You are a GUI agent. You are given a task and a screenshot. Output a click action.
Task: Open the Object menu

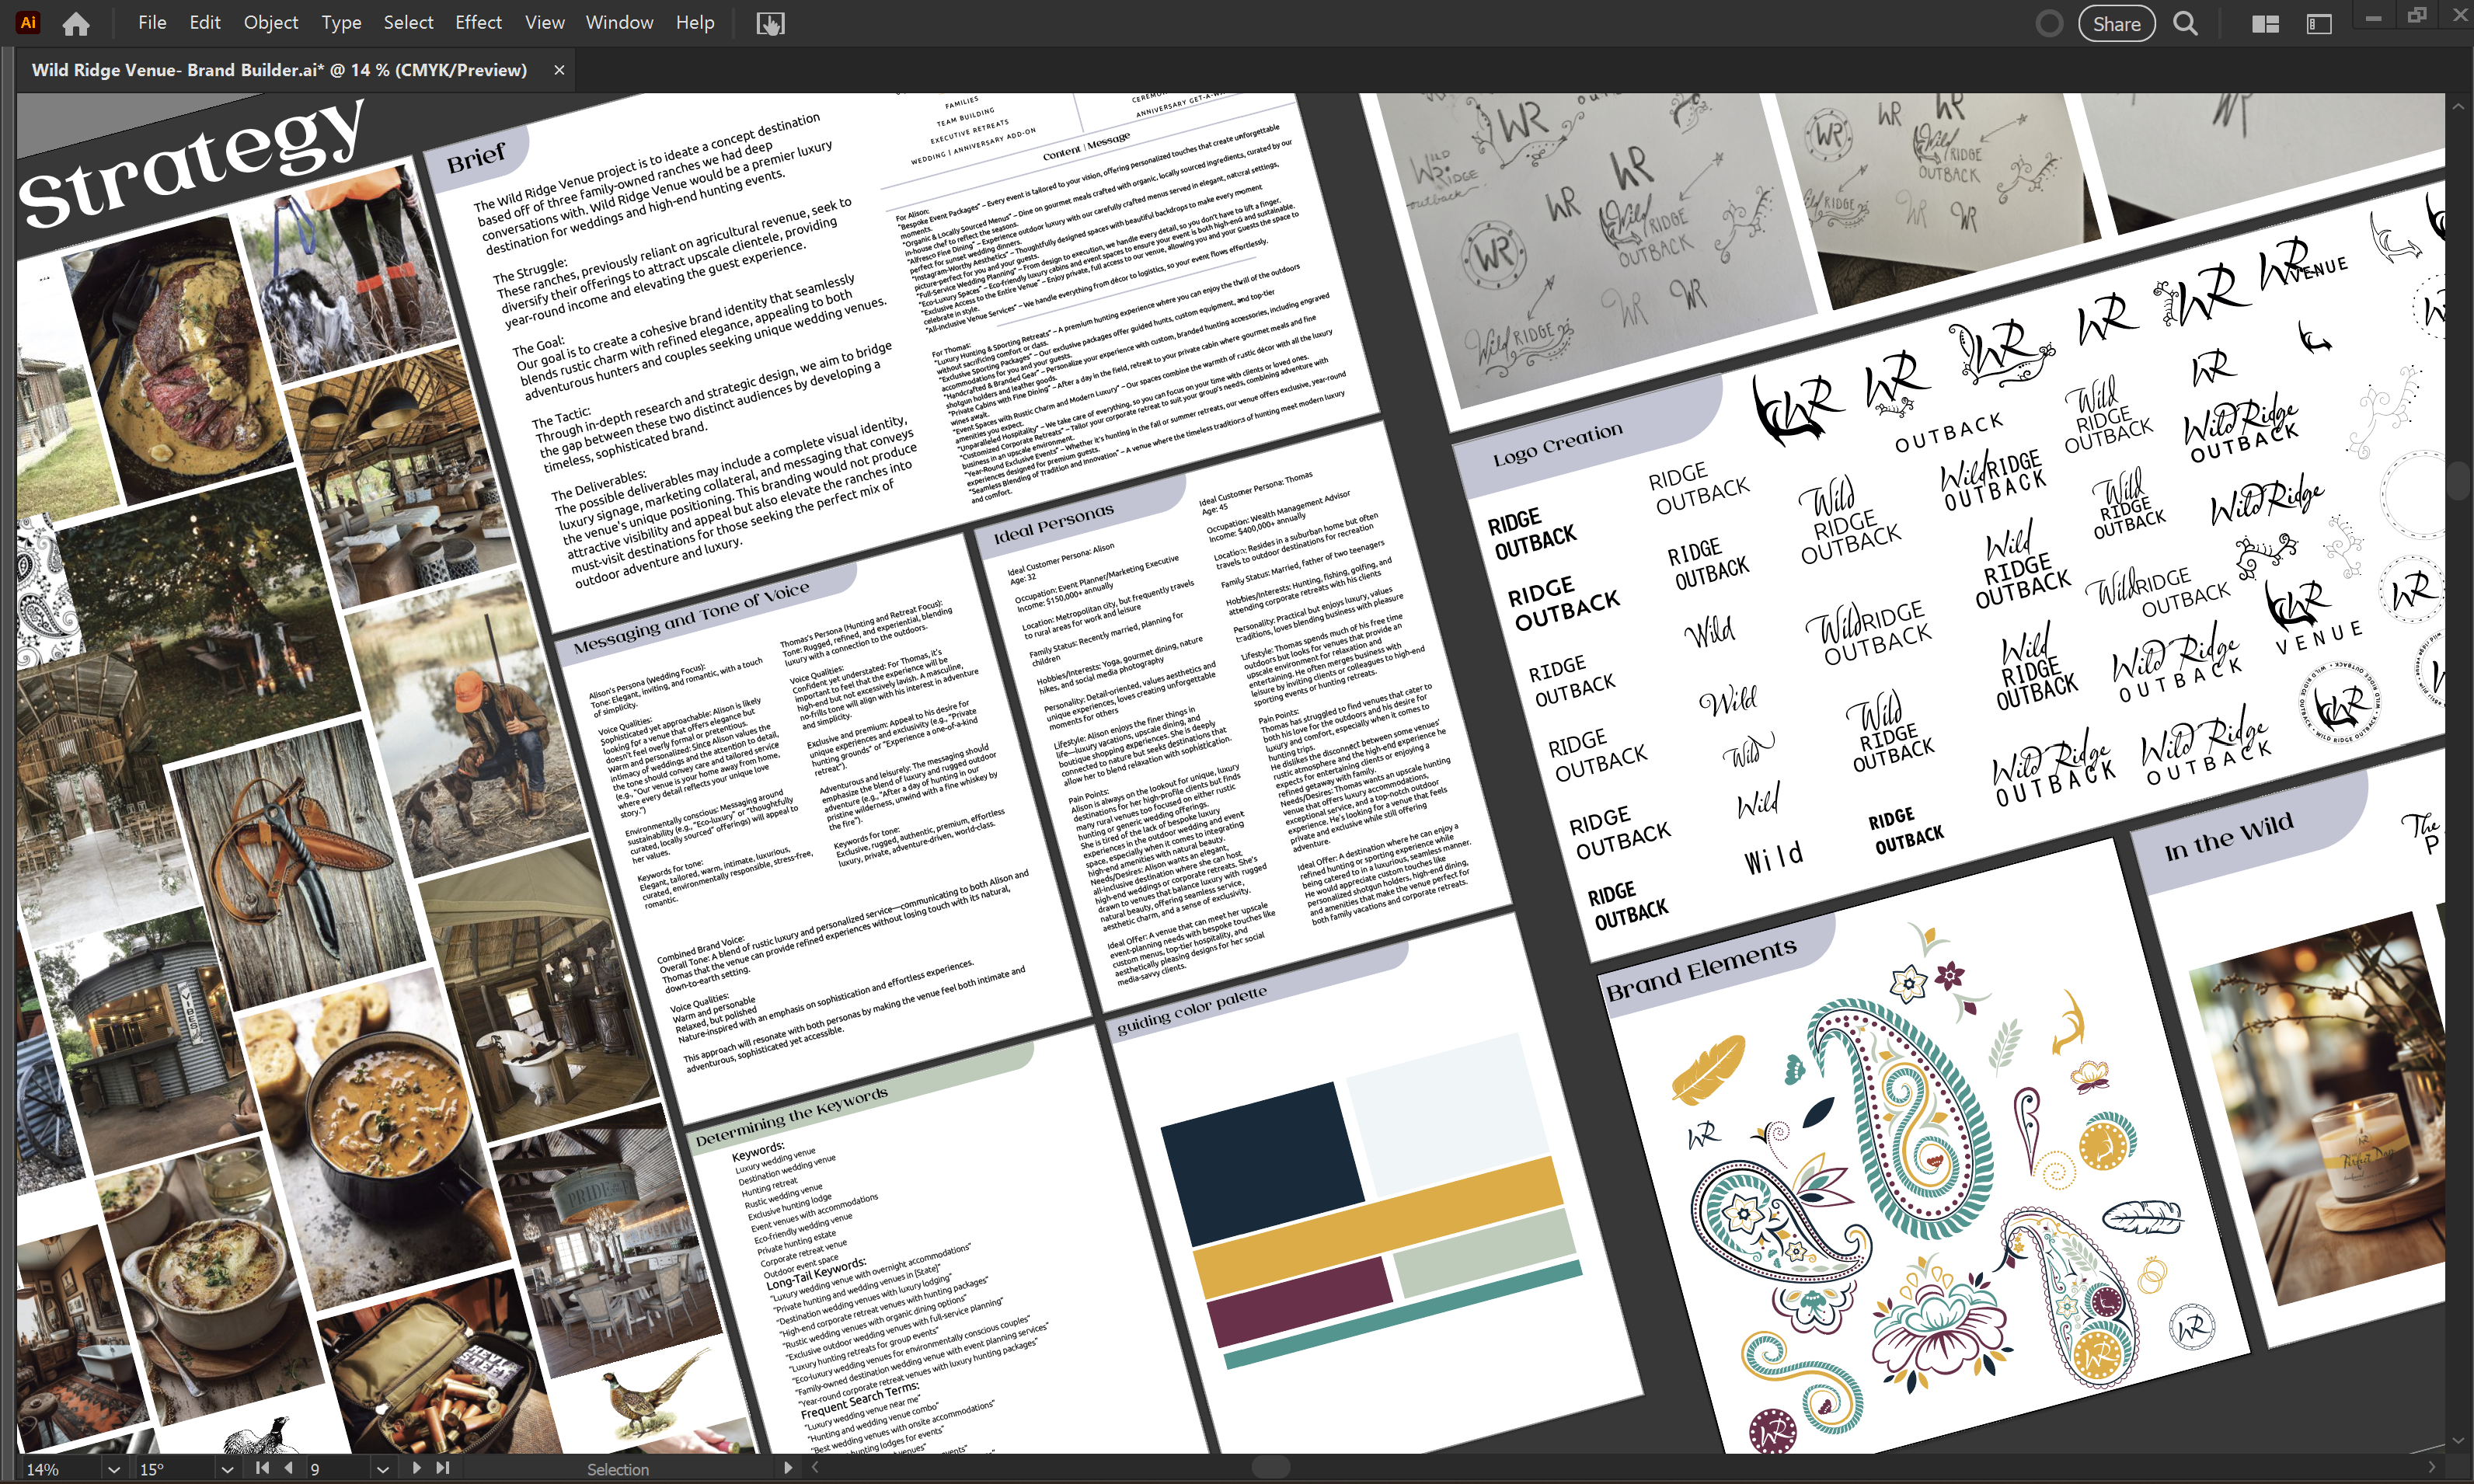pyautogui.click(x=270, y=22)
